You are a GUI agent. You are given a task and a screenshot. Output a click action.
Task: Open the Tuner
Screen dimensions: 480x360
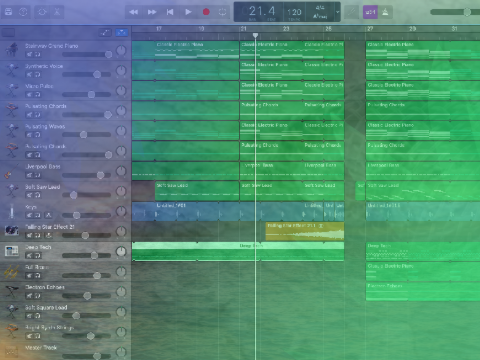352,12
